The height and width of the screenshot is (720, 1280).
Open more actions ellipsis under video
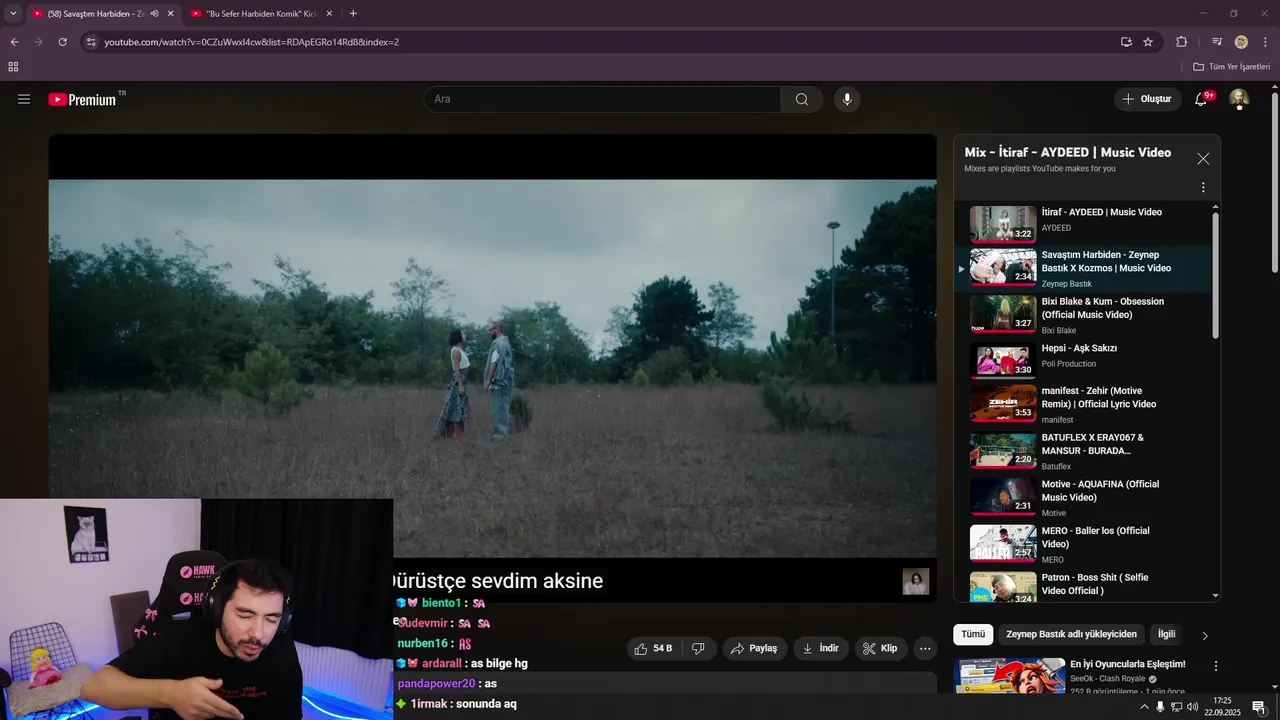[925, 648]
